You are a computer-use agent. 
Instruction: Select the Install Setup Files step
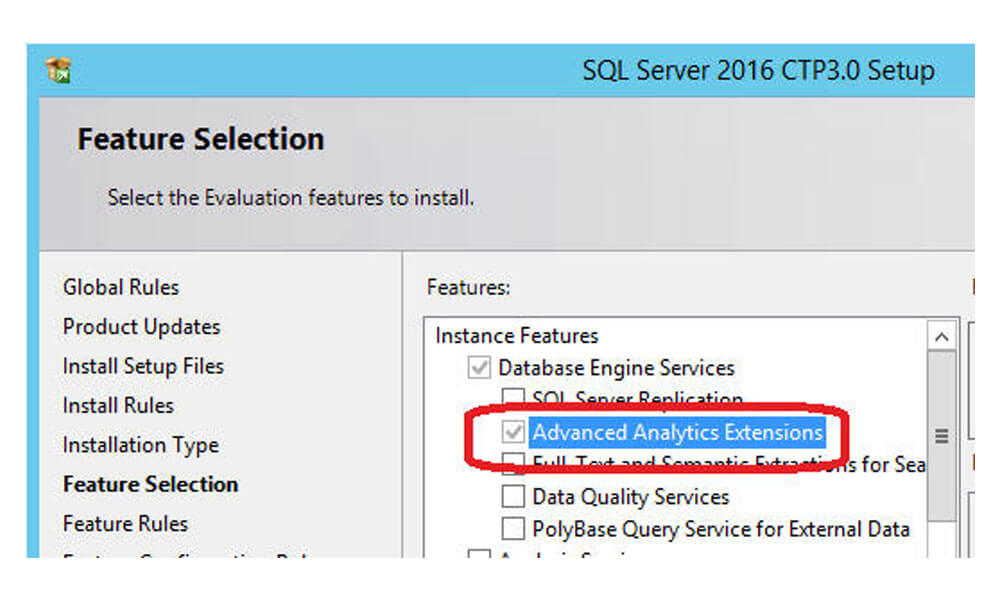pos(143,366)
